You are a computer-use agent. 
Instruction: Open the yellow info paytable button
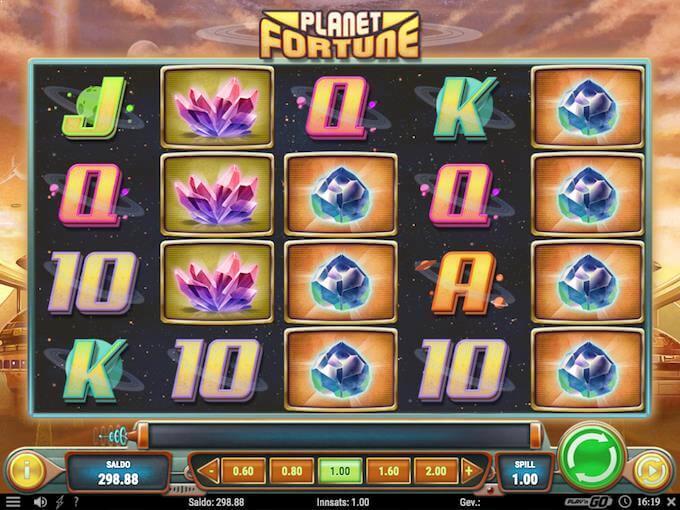(x=27, y=471)
